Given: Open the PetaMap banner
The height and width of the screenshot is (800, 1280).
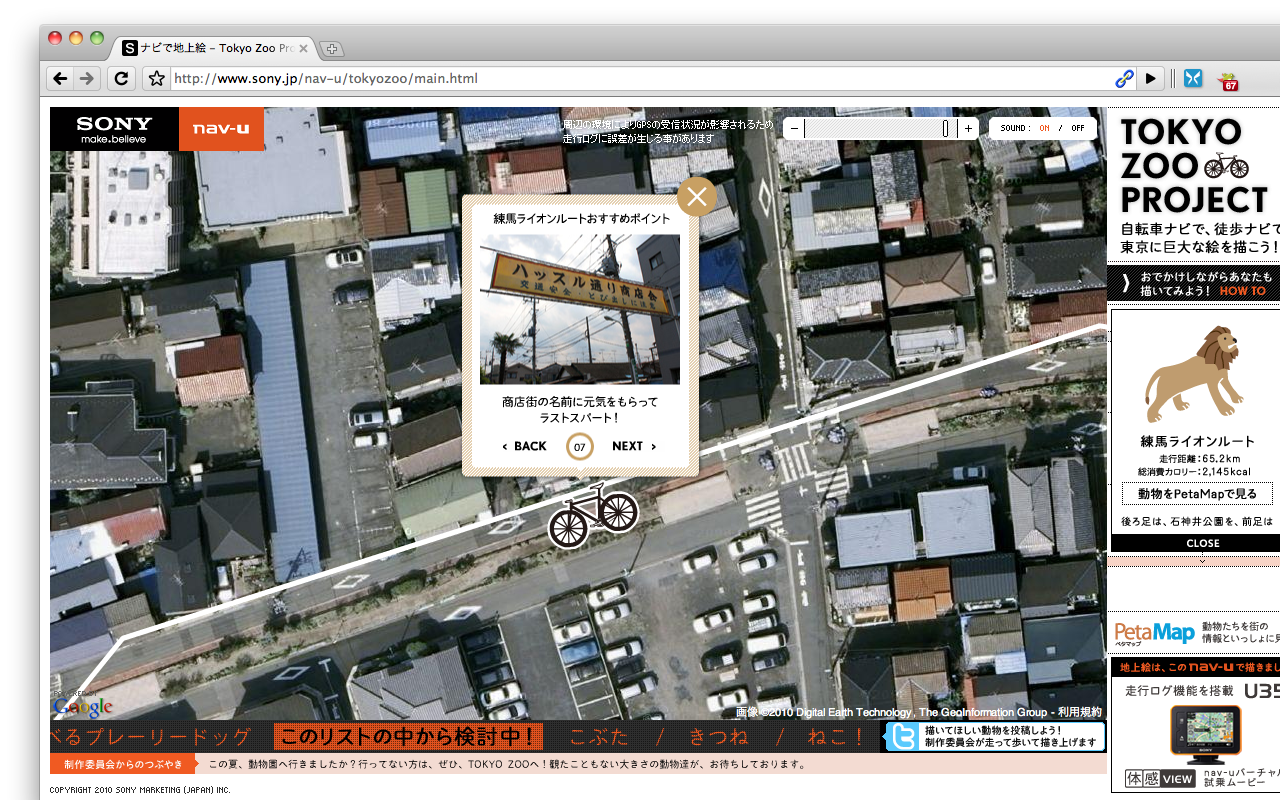Looking at the screenshot, I should [x=1195, y=631].
